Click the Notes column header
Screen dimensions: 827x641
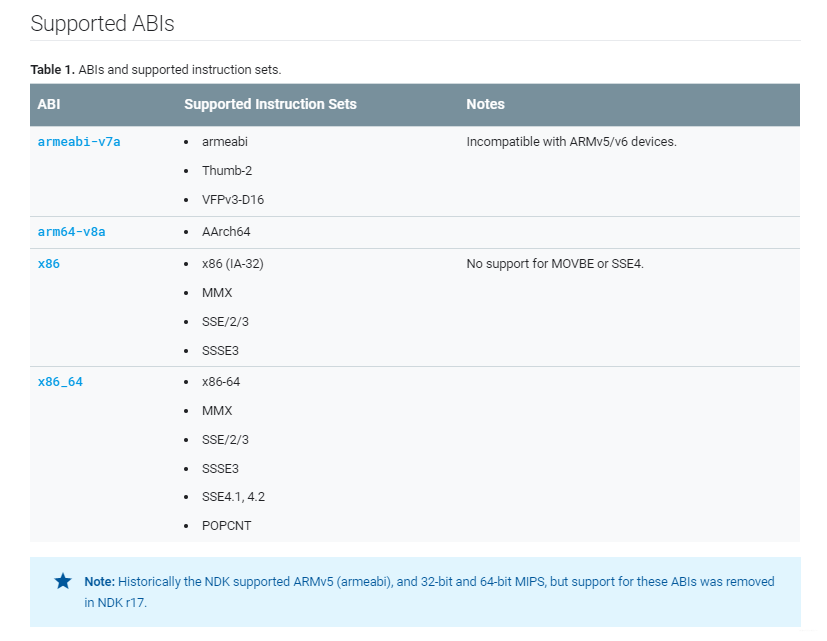point(485,104)
